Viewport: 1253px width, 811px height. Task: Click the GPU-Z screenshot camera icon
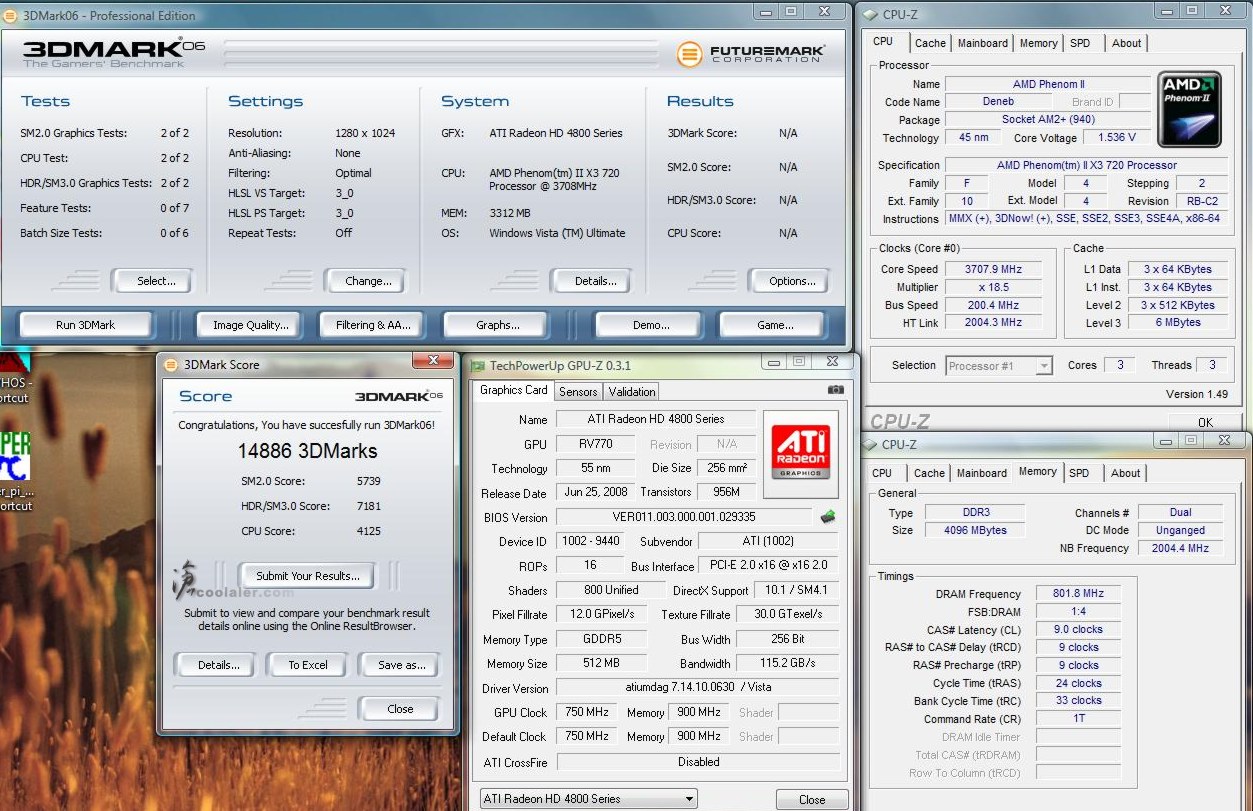coord(835,390)
